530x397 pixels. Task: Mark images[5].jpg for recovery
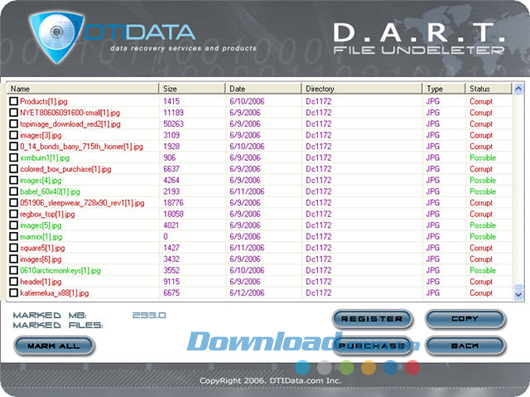click(14, 225)
